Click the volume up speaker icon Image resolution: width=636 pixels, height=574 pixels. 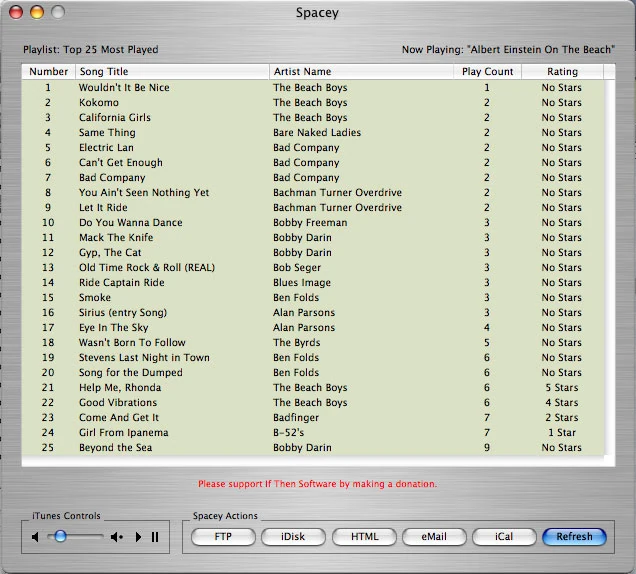point(117,537)
